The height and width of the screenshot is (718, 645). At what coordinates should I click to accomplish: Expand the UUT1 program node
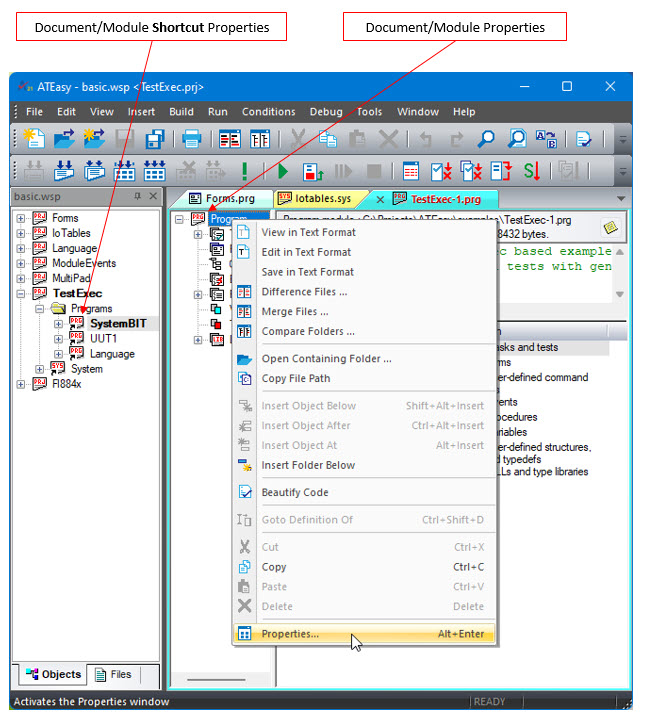point(59,339)
